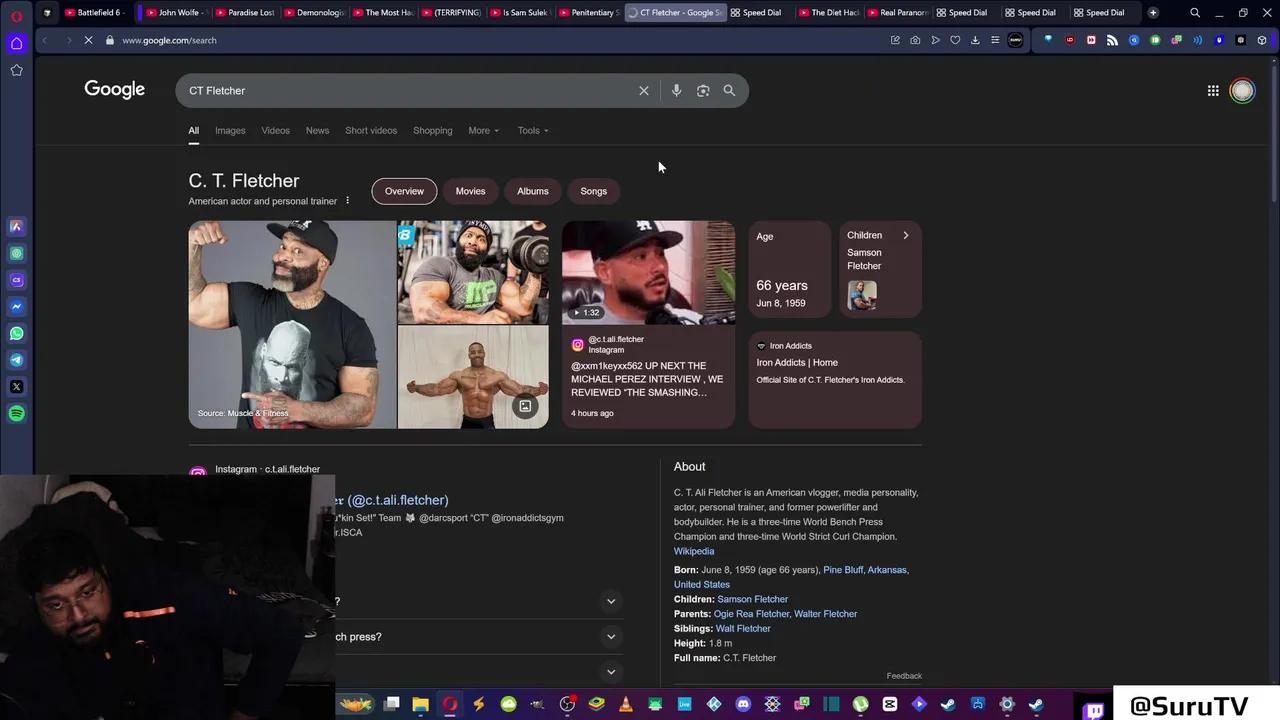Screen dimensions: 1280x720
Task: Switch to Videos results tab
Action: pyautogui.click(x=275, y=130)
